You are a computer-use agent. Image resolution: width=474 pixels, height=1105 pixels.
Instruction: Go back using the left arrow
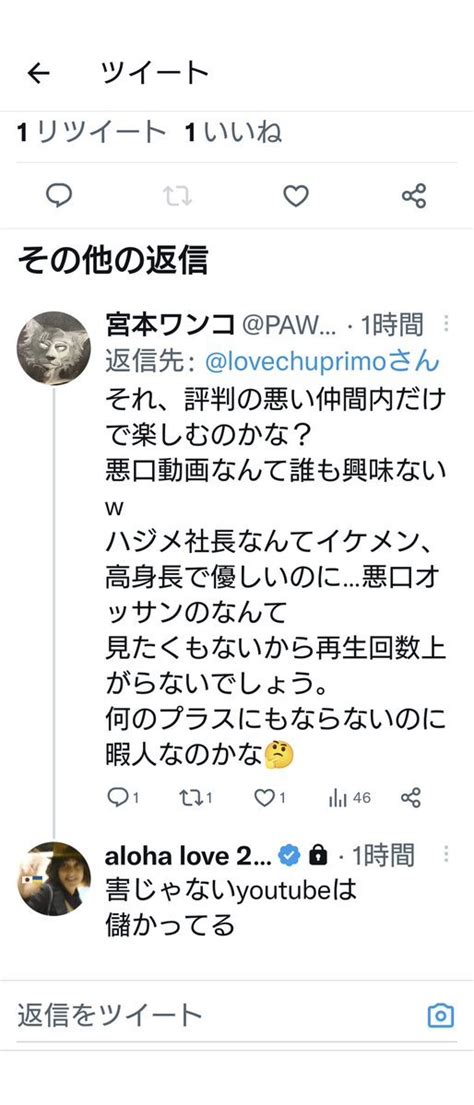[x=39, y=73]
